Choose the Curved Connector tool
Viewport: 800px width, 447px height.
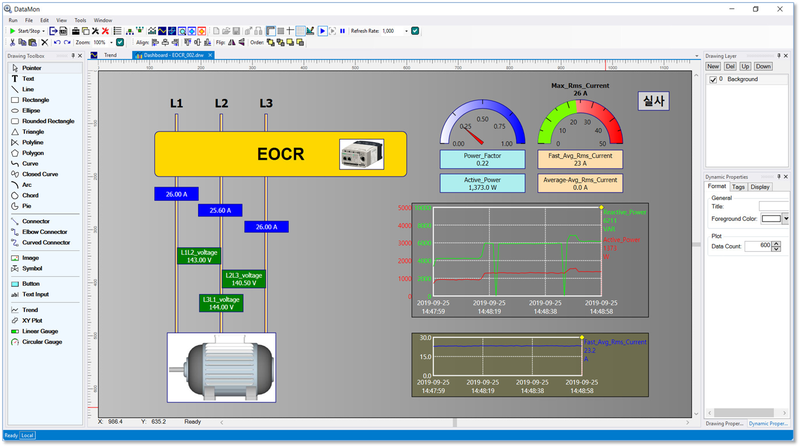tap(46, 242)
